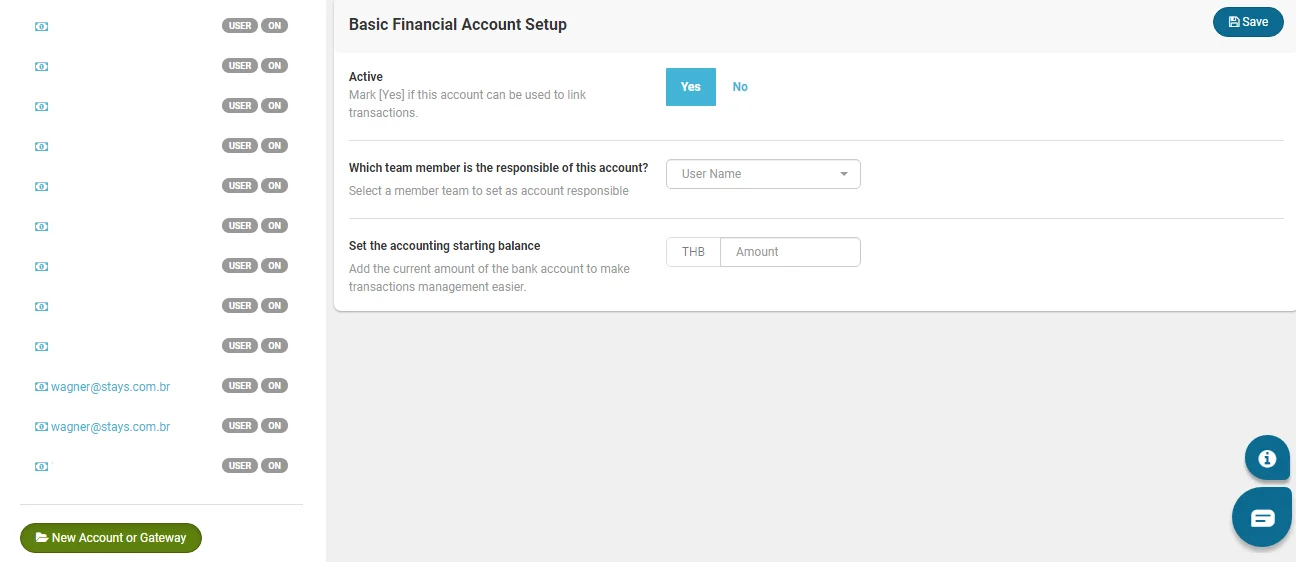Toggle ON badge of first wagner@stays.com.br account
Image resolution: width=1296 pixels, height=562 pixels.
coord(275,386)
